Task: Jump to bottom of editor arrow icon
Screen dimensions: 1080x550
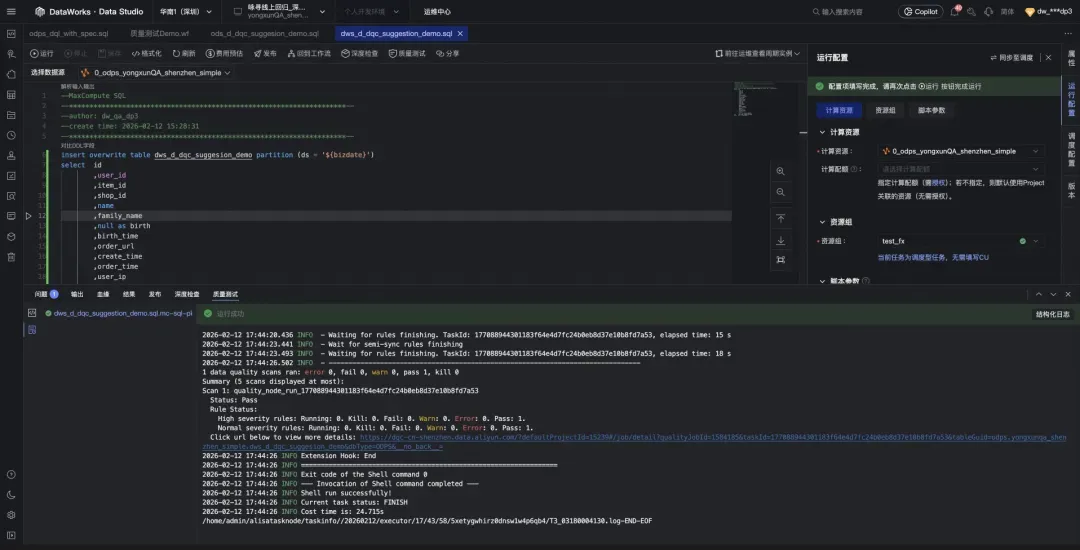Action: [780, 240]
